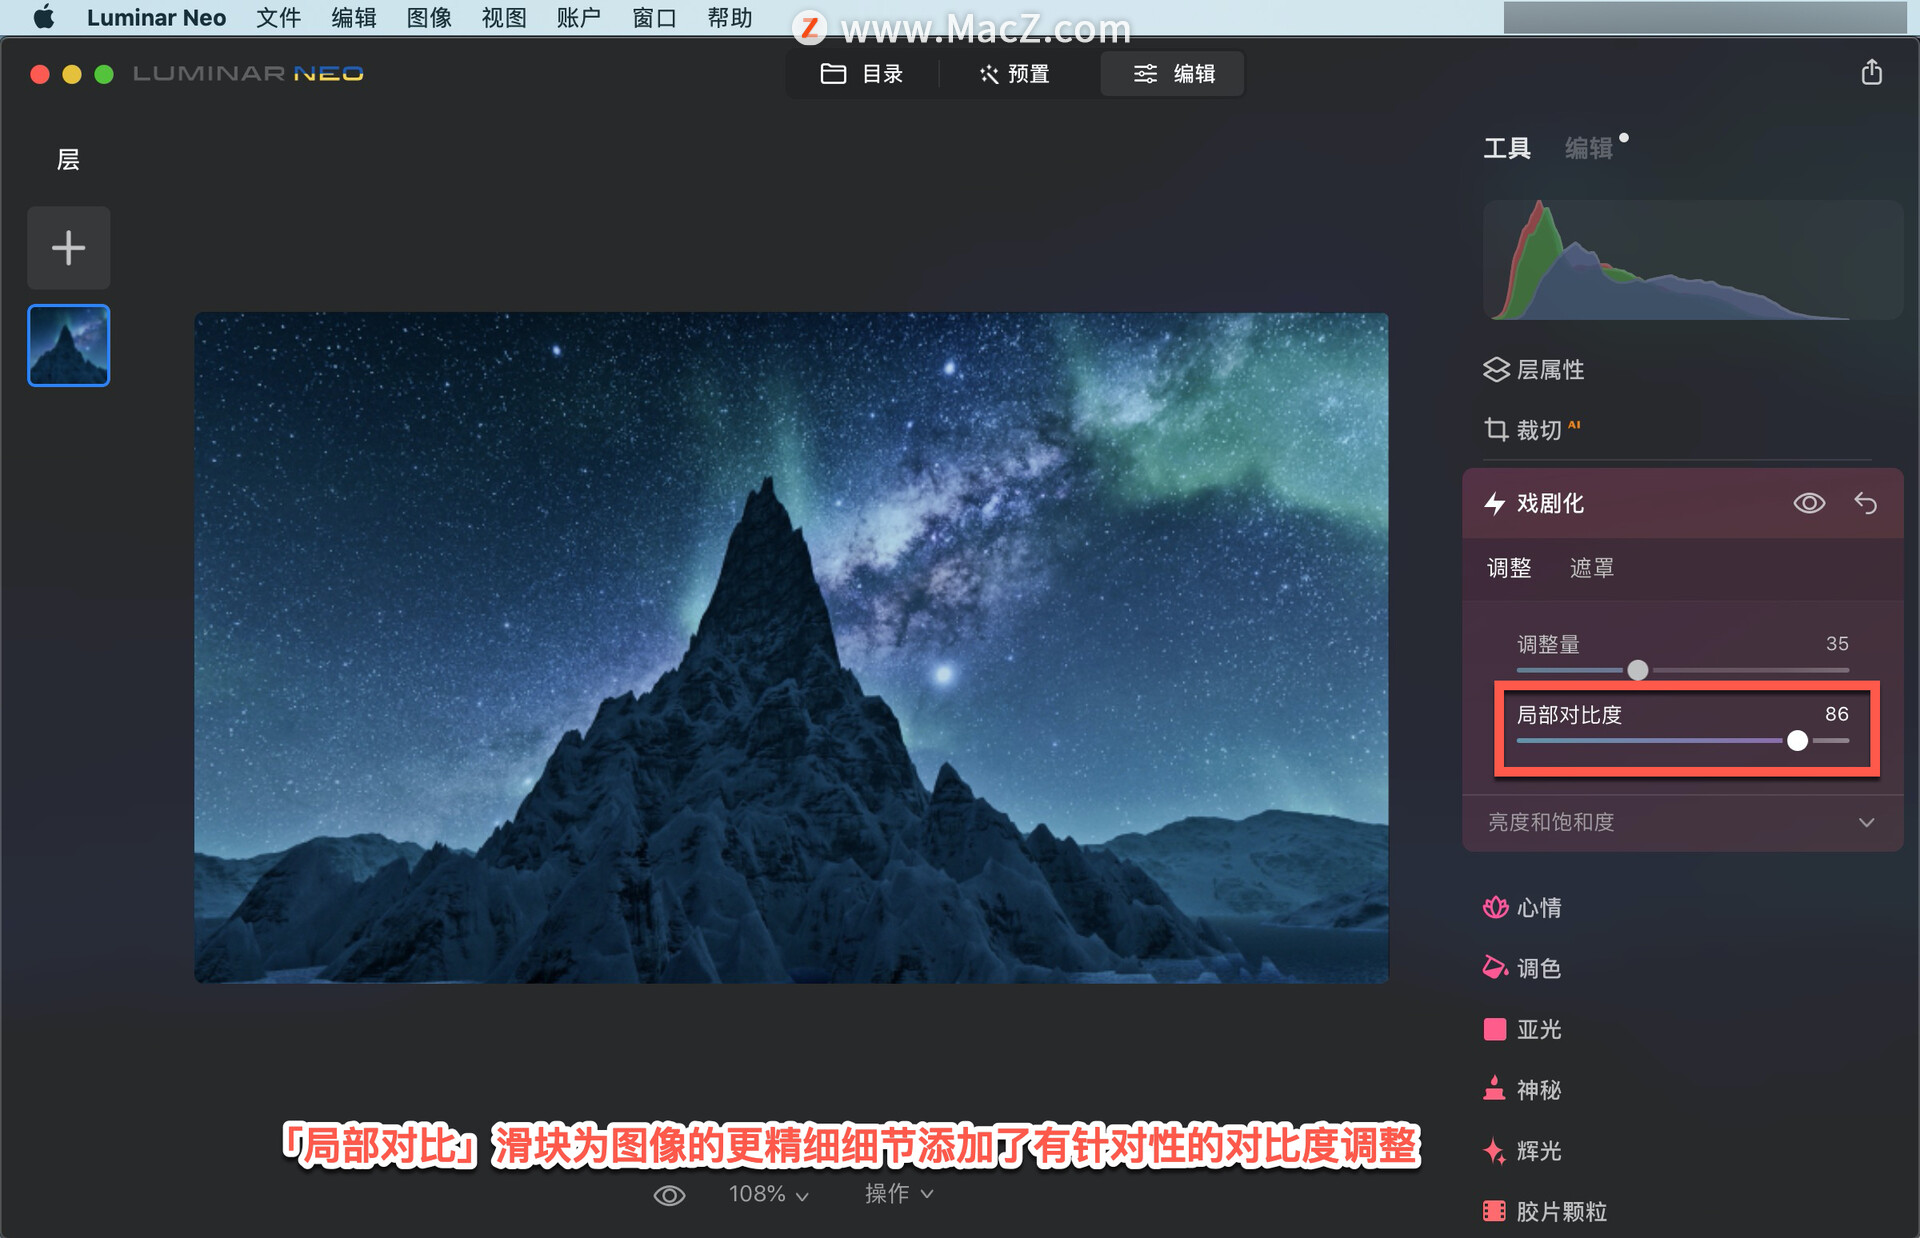Click the Add Layer (+) button

point(67,248)
